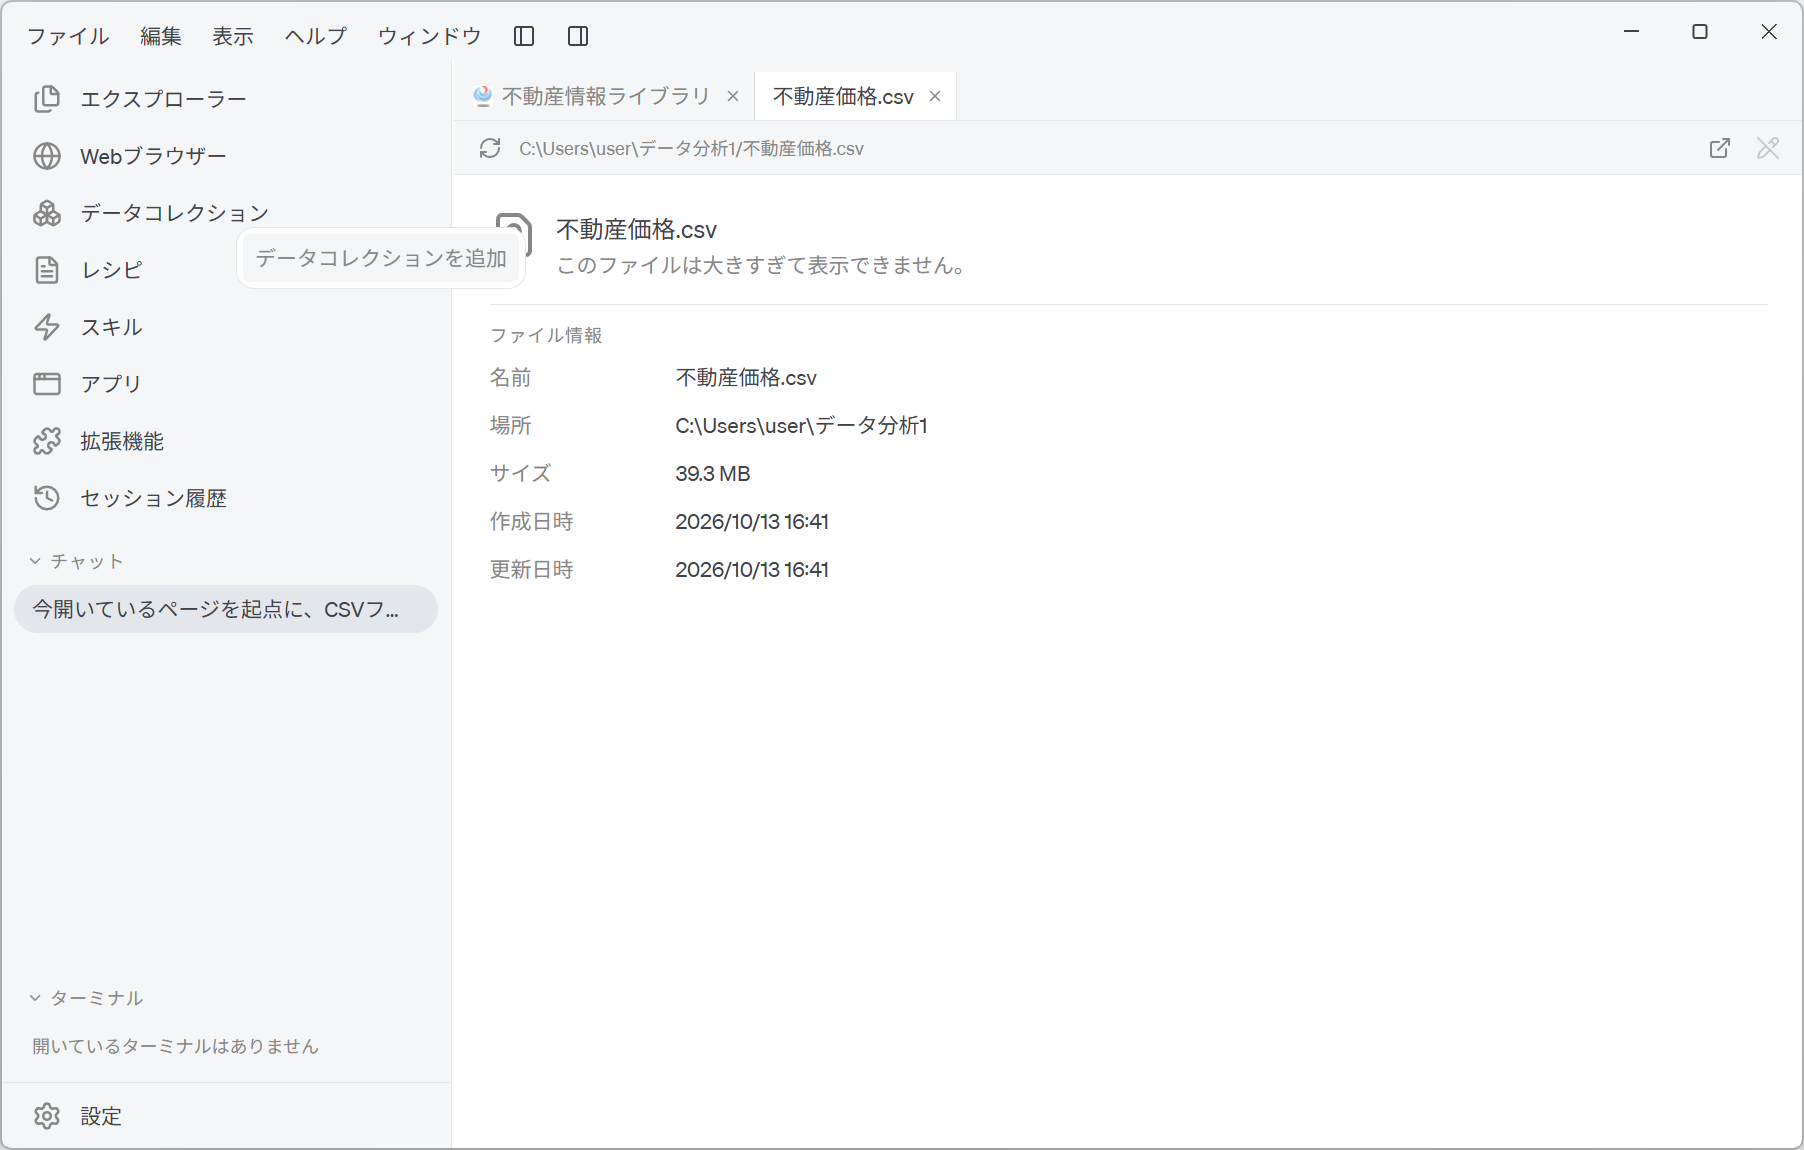Toggle the left sidebar panel icon
Image resolution: width=1804 pixels, height=1150 pixels.
524,36
